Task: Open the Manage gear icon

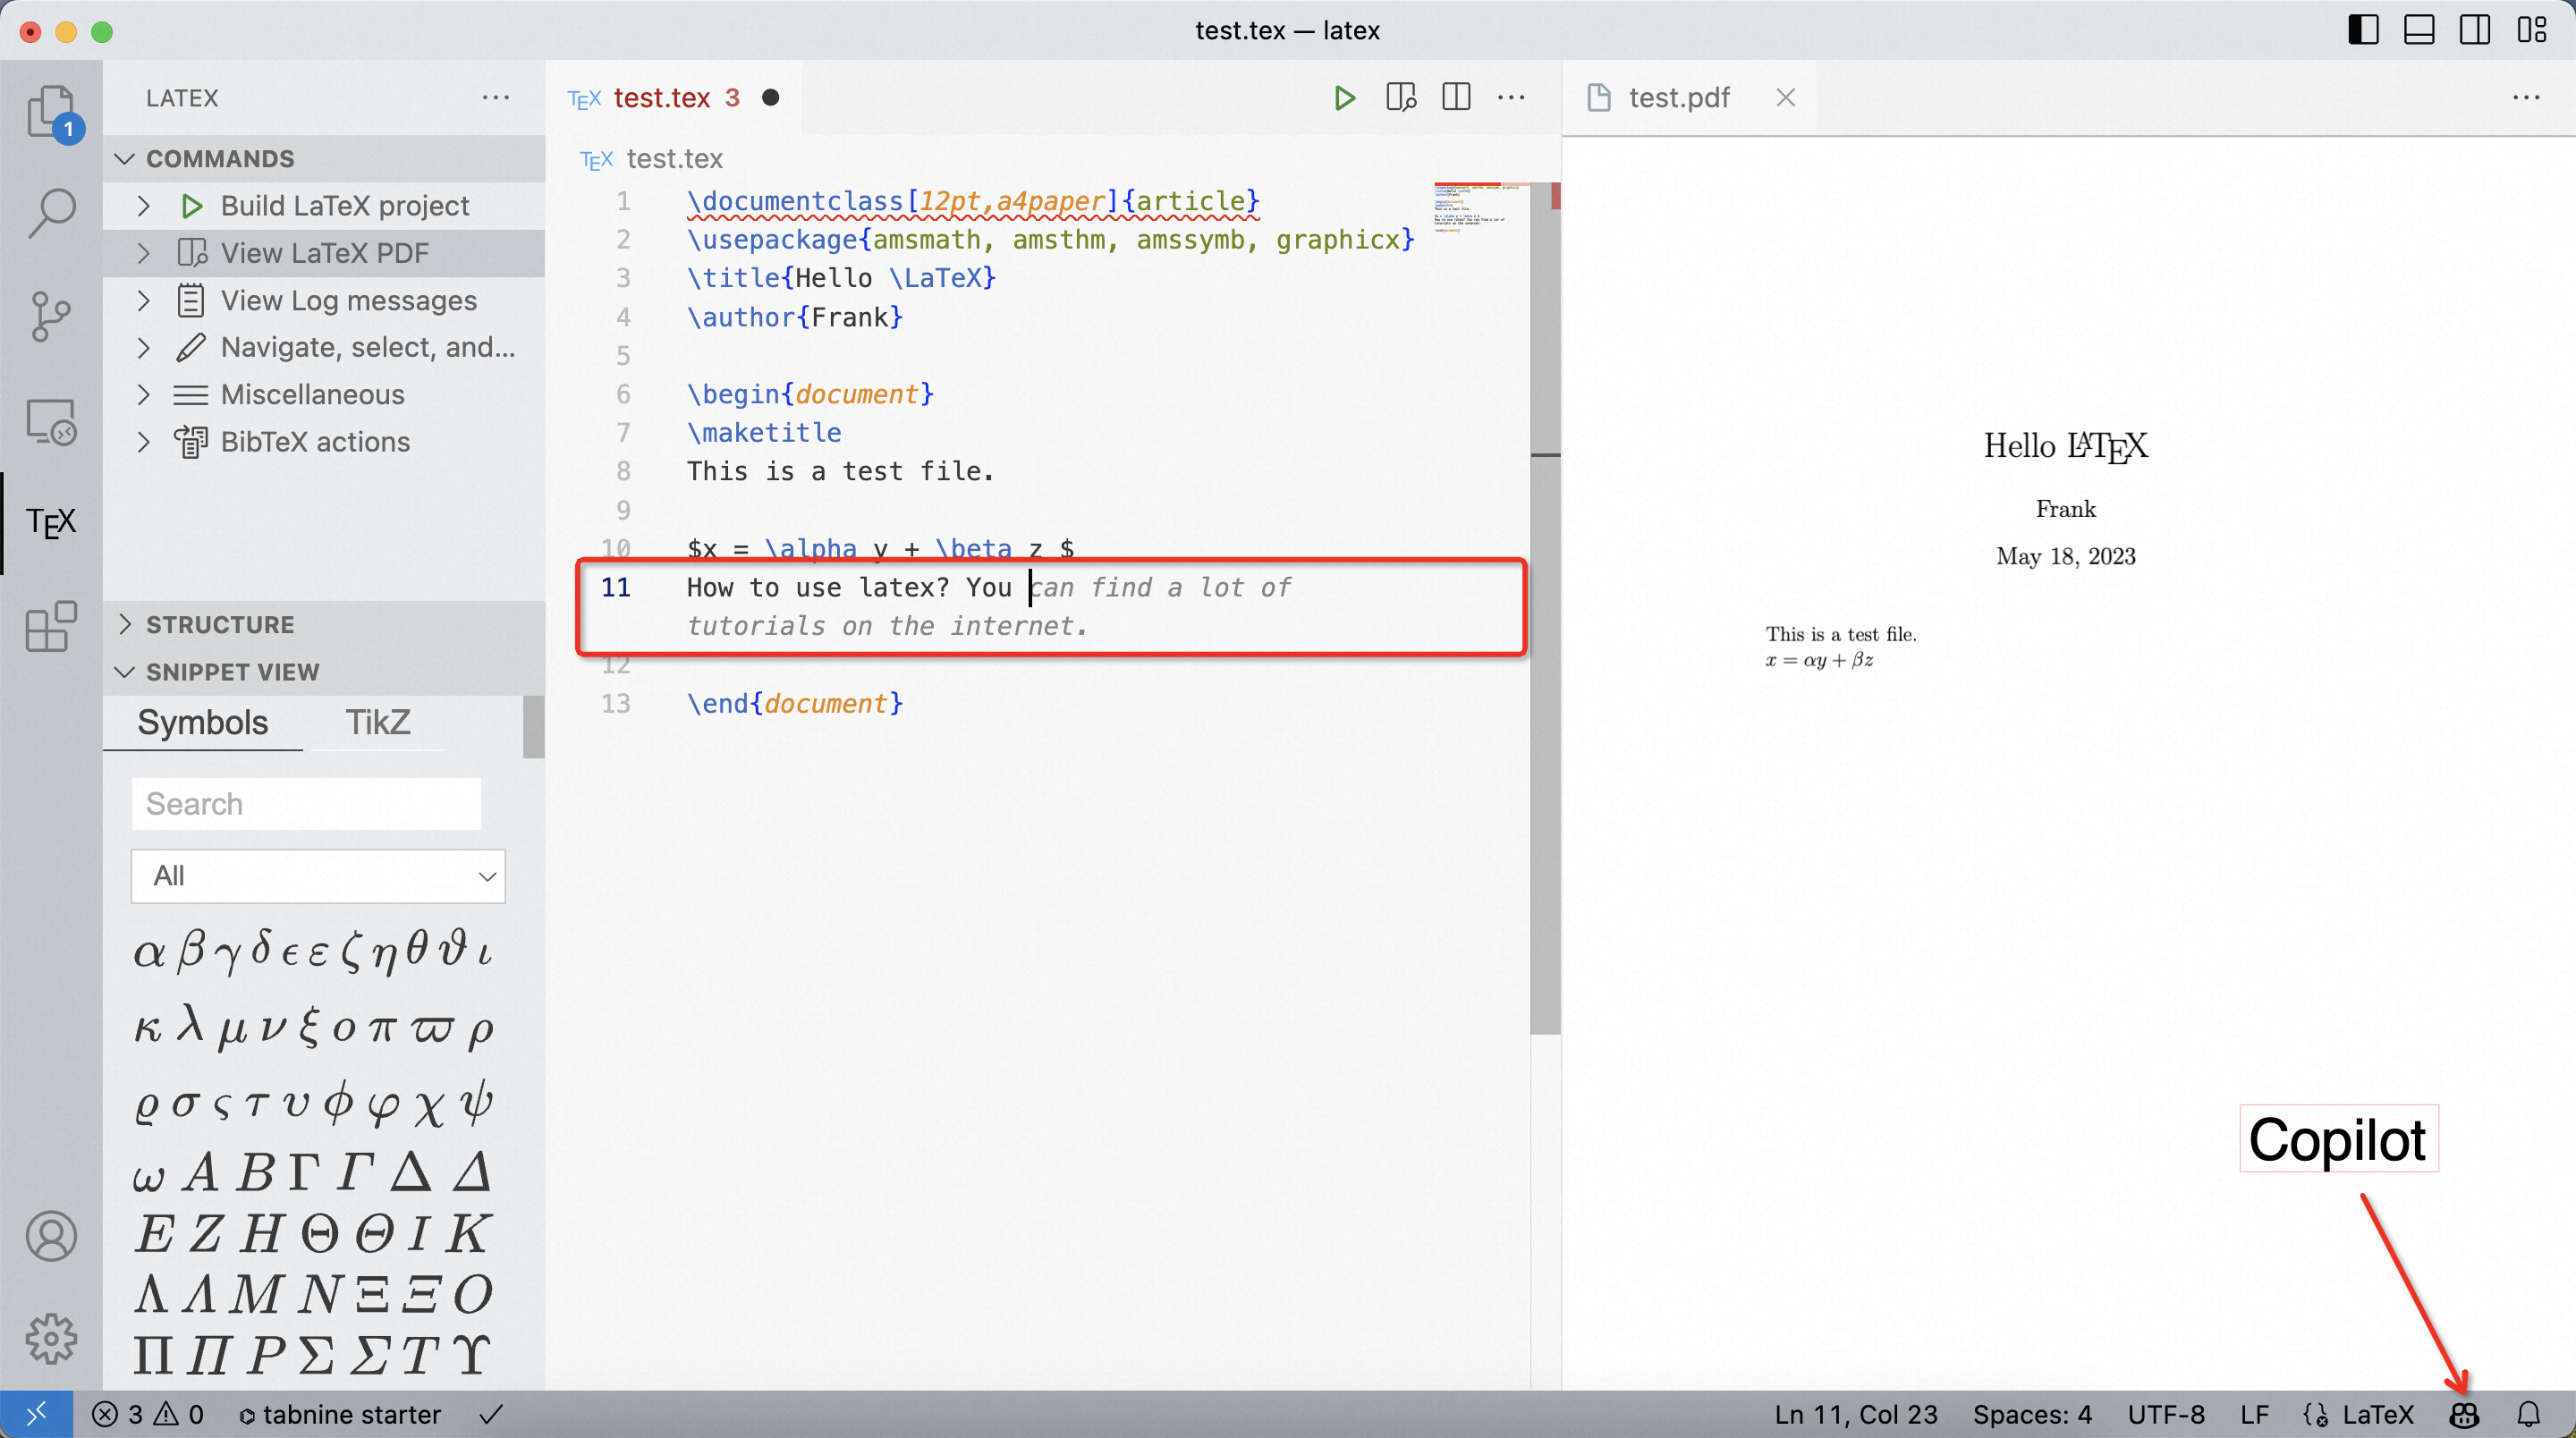Action: point(52,1339)
